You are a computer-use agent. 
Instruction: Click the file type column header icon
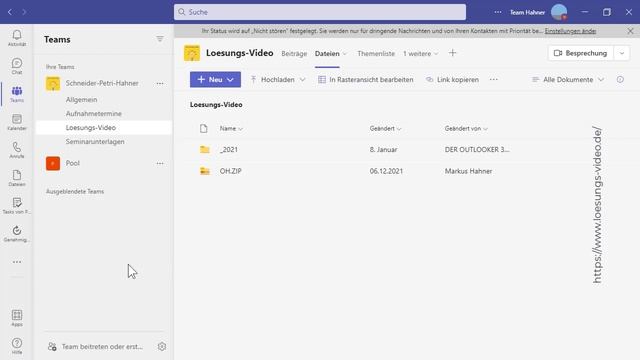[204, 129]
